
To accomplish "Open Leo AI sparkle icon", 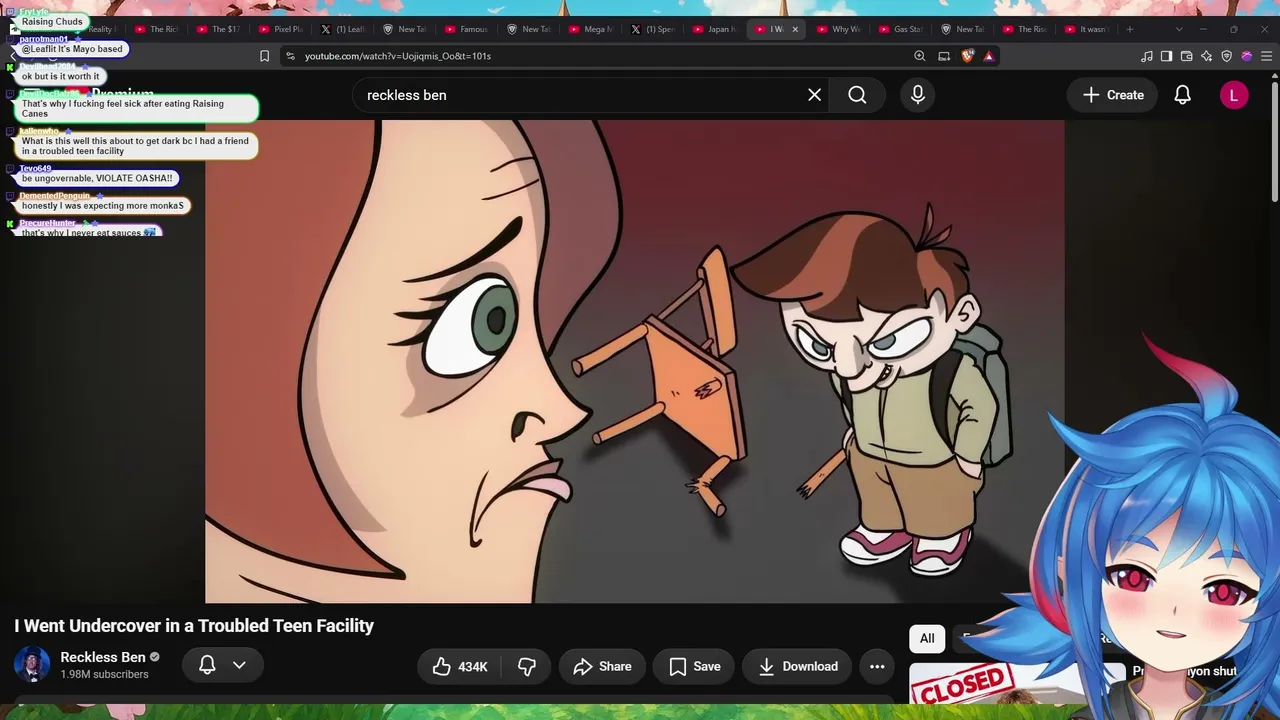I will (x=1206, y=56).
